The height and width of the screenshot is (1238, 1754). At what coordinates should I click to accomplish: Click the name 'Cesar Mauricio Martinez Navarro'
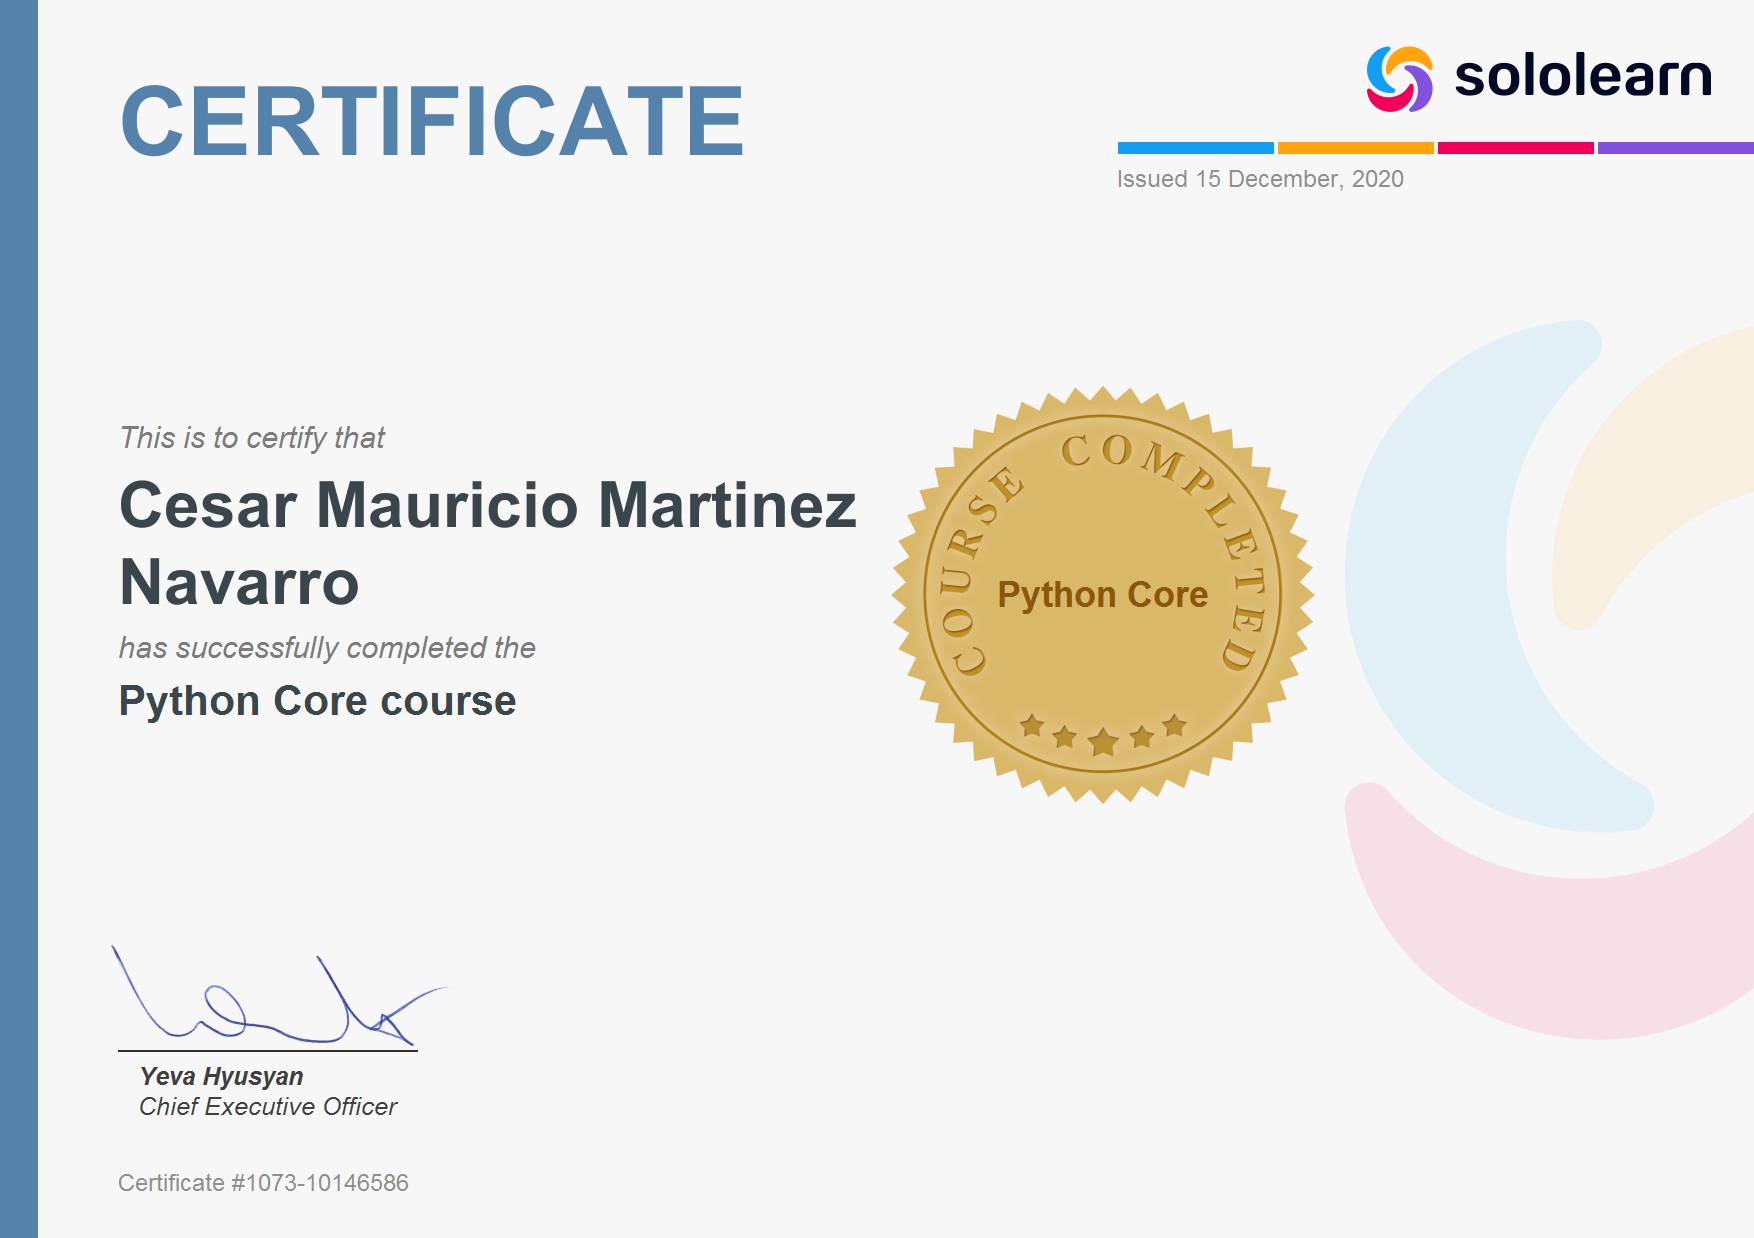point(488,543)
